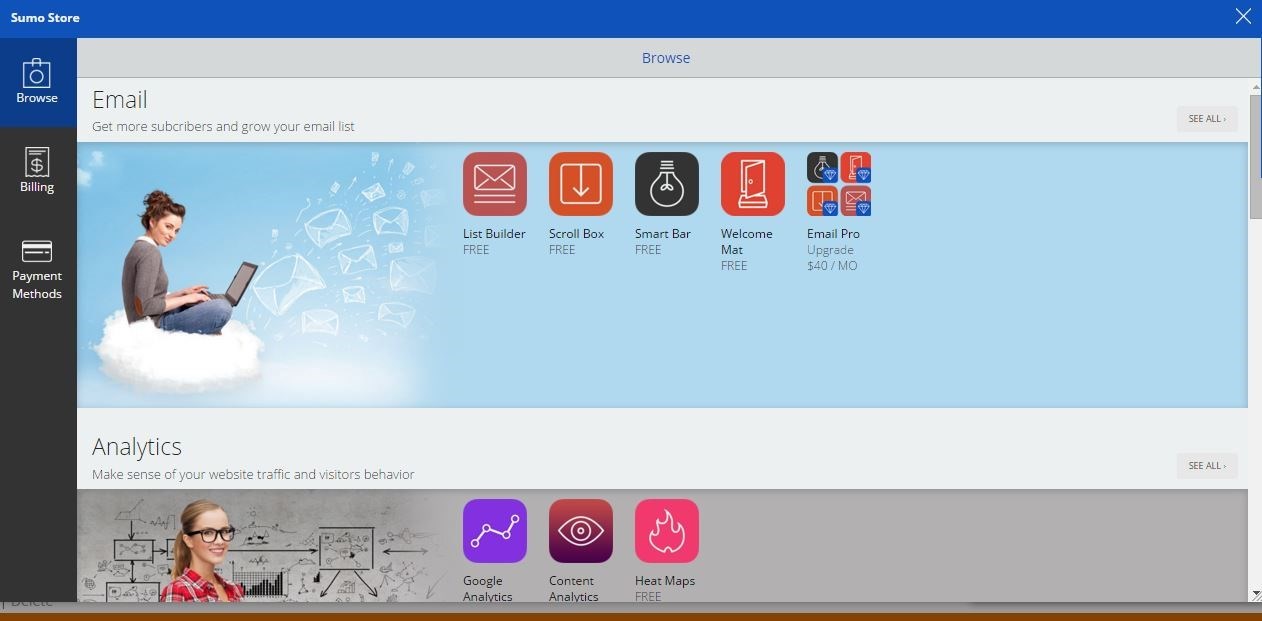Click the Email section heading

120,100
